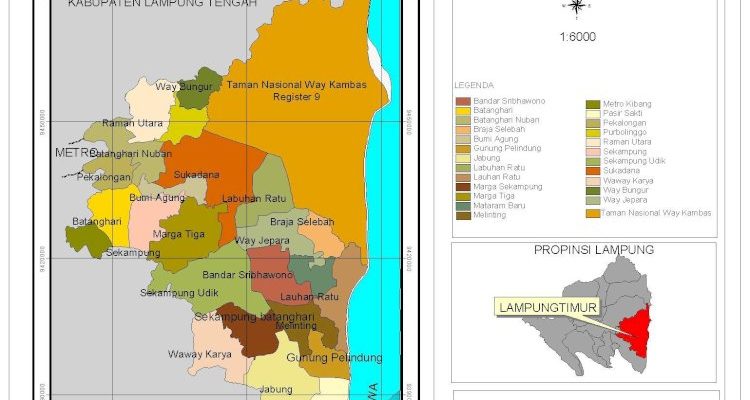Click the Gunung Pelindung label on map
750x400 pixels.
(x=334, y=358)
